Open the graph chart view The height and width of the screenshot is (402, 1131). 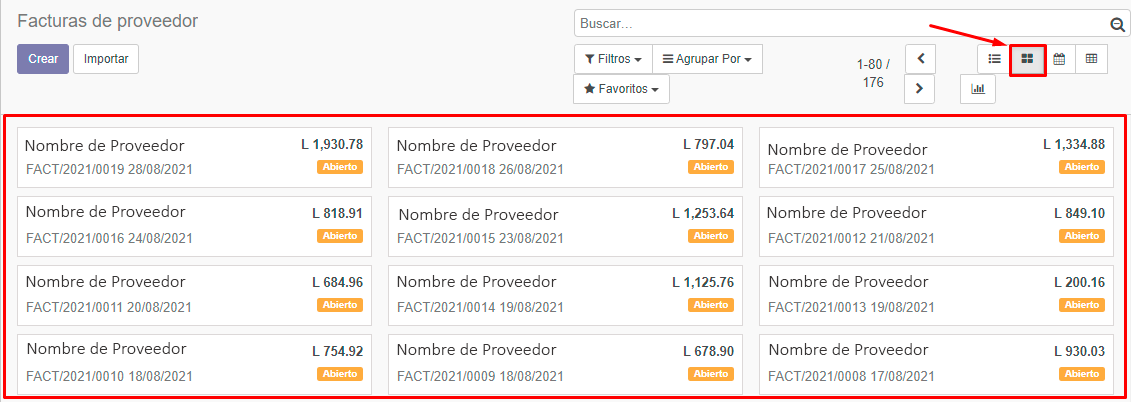click(x=978, y=89)
